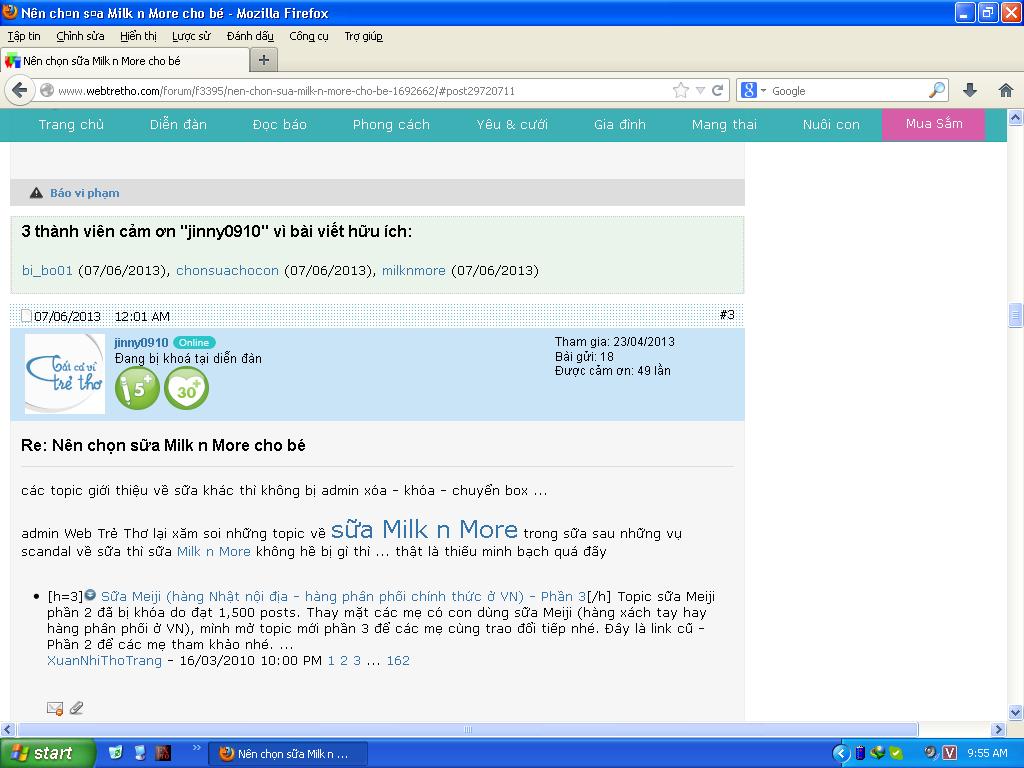The height and width of the screenshot is (768, 1024).
Task: Open Yêu & cưới in site navigation
Action: [512, 124]
